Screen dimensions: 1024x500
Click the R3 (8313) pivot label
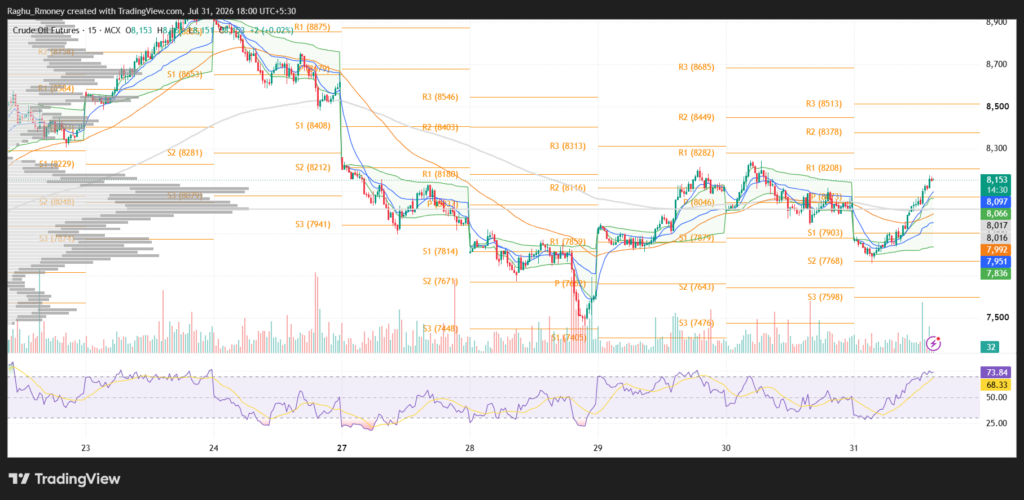tap(568, 146)
